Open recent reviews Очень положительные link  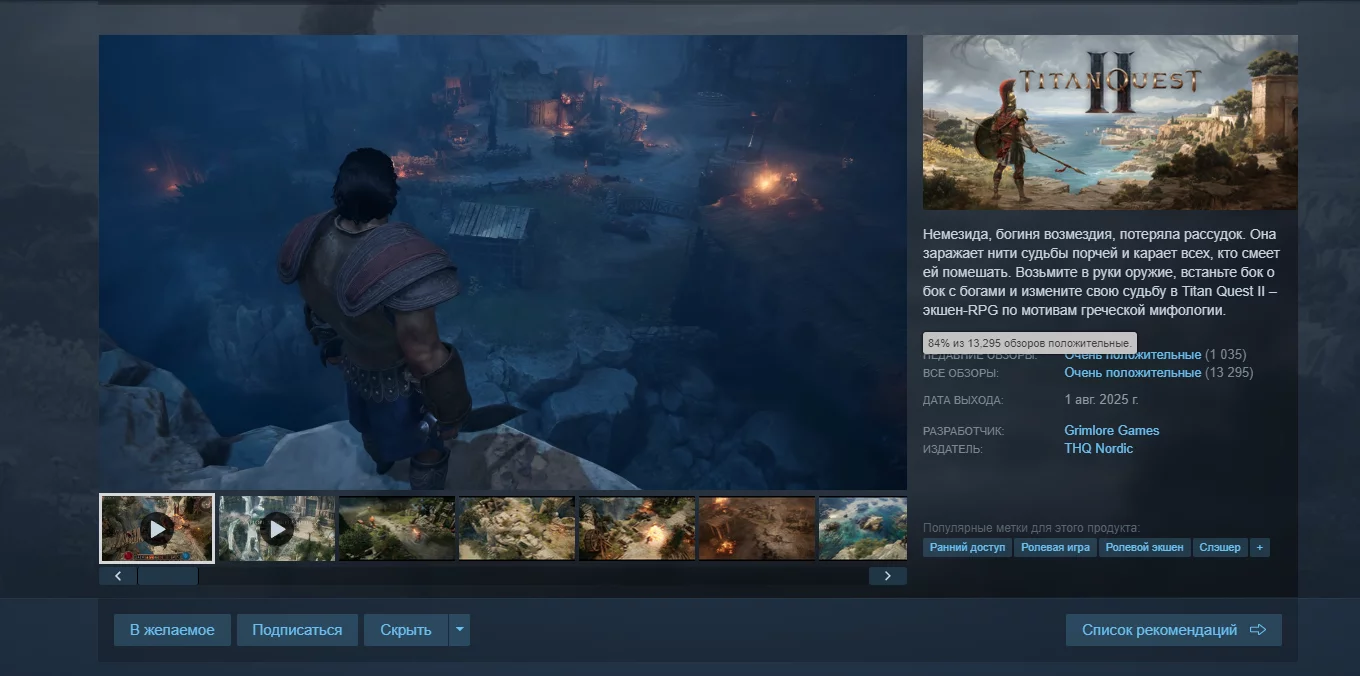tap(1133, 355)
